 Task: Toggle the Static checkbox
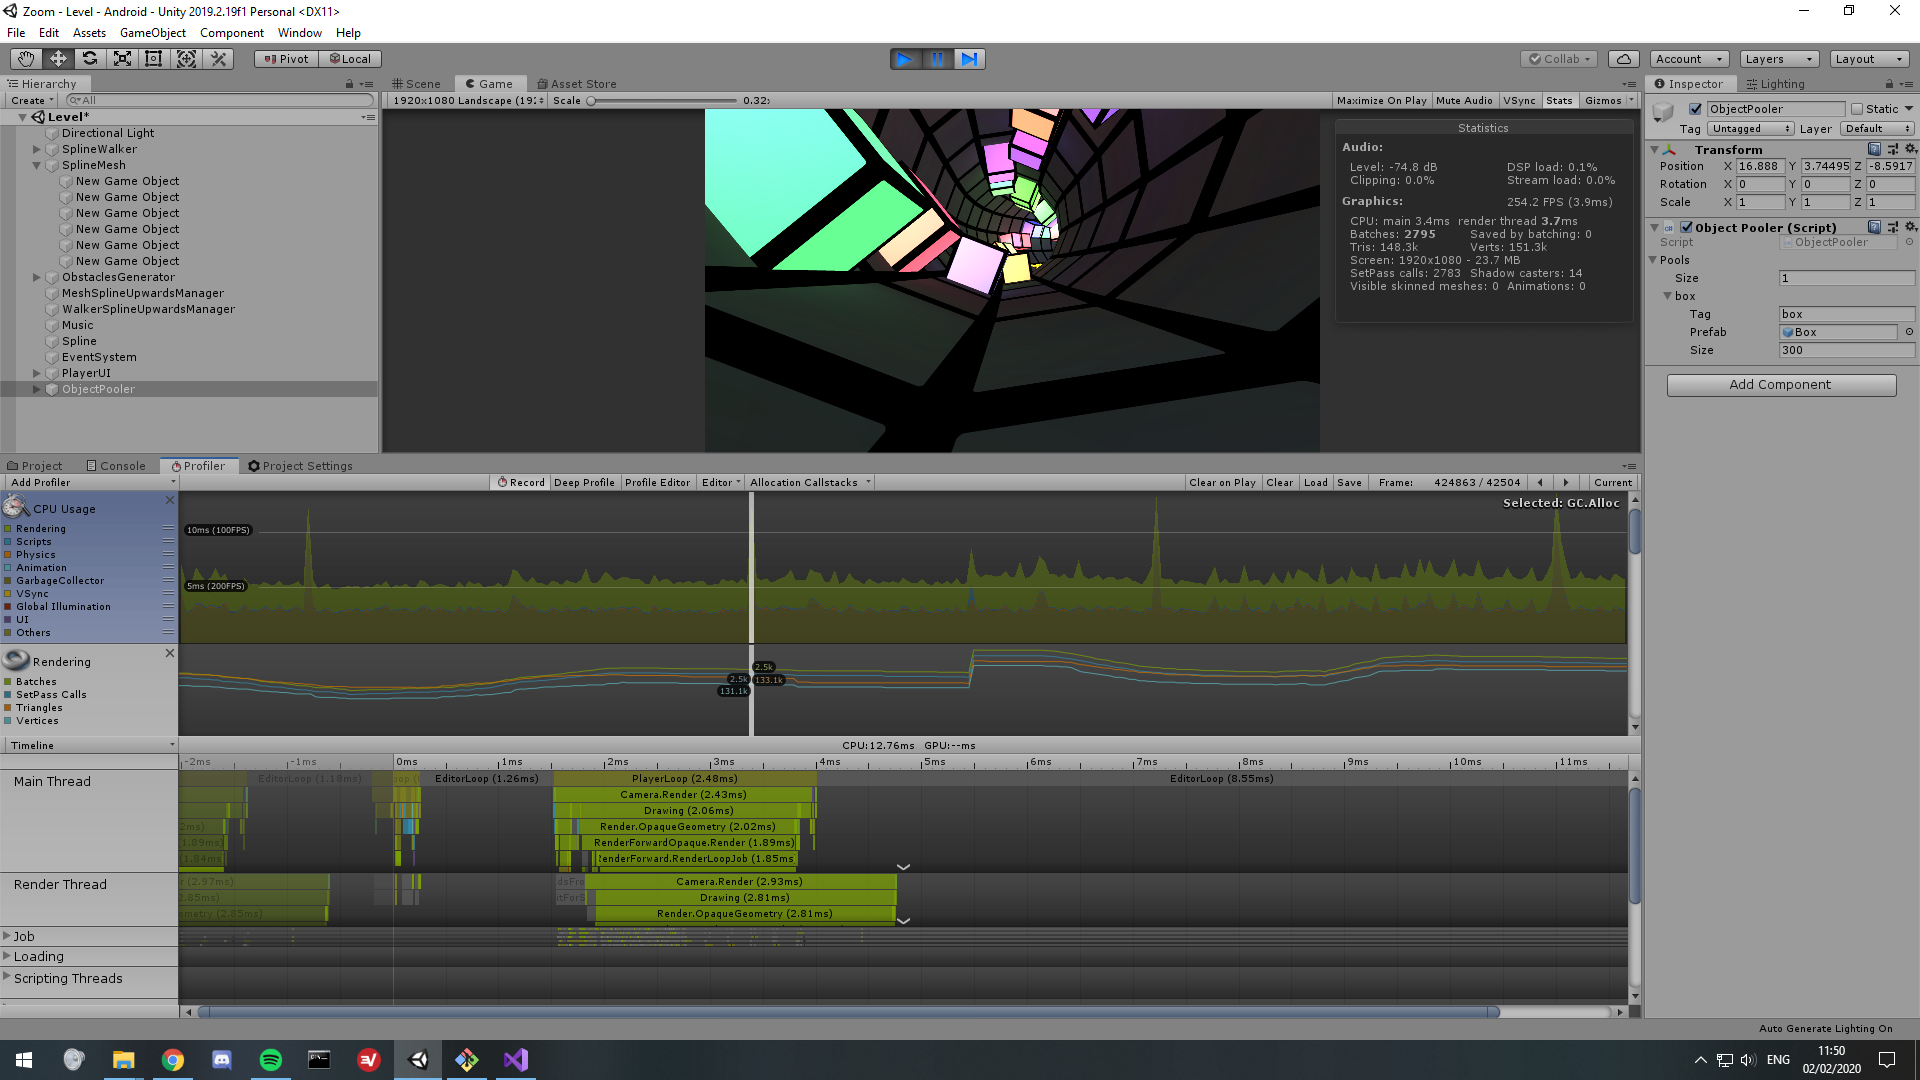1857,109
